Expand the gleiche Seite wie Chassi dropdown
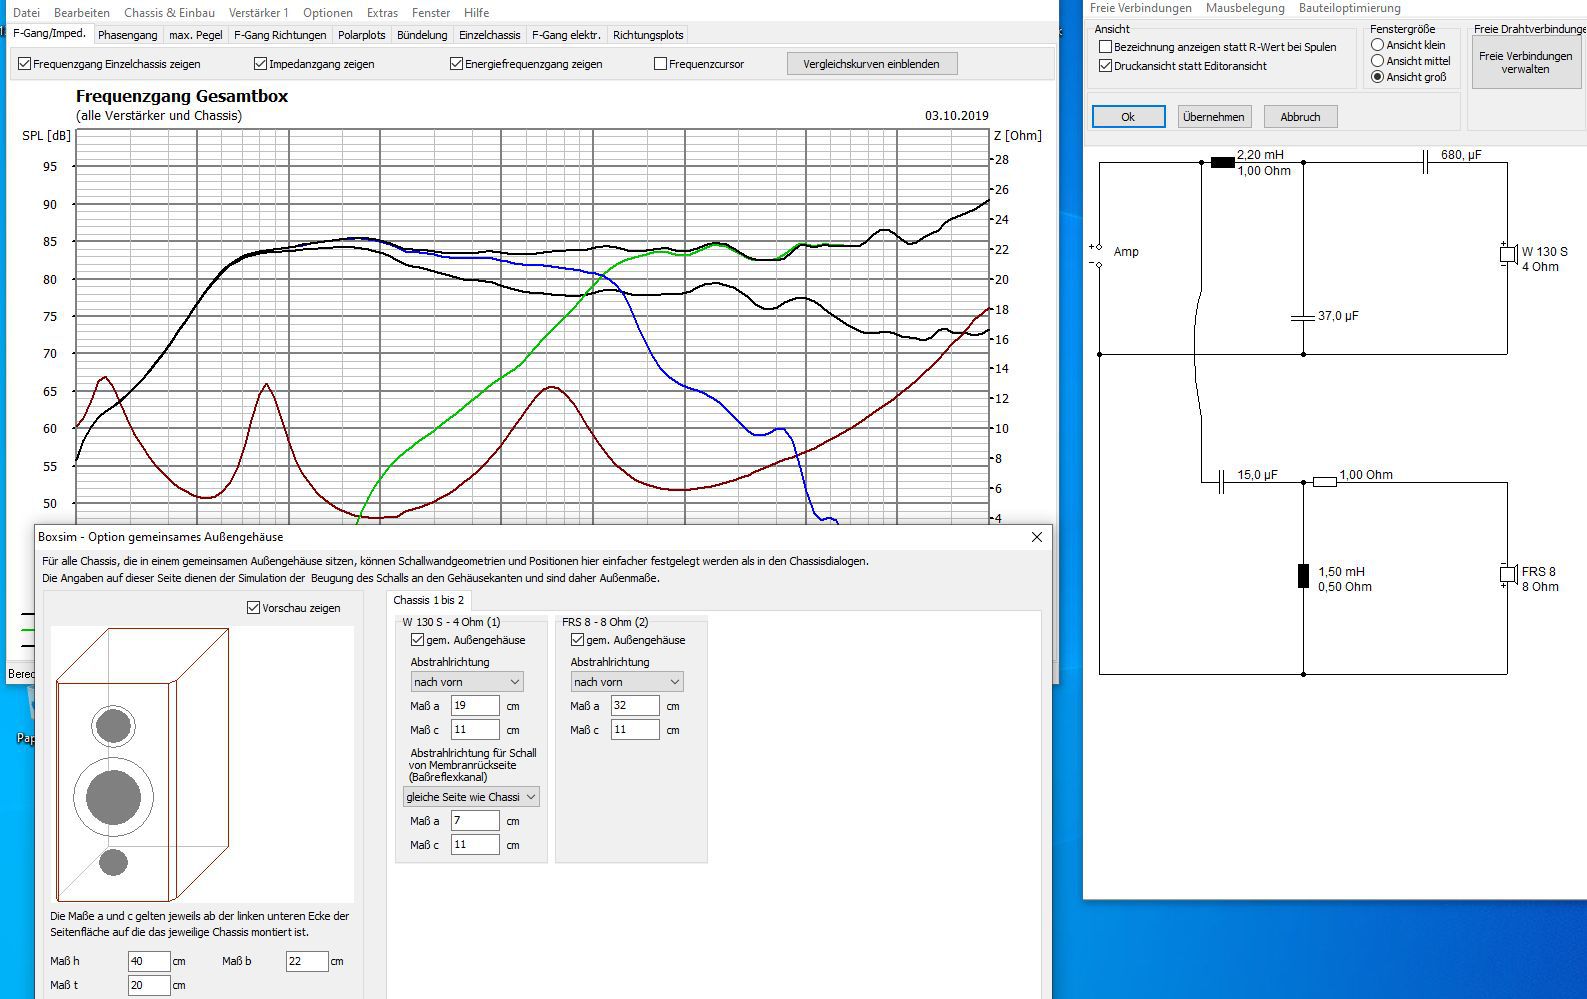The width and height of the screenshot is (1587, 999). 471,797
